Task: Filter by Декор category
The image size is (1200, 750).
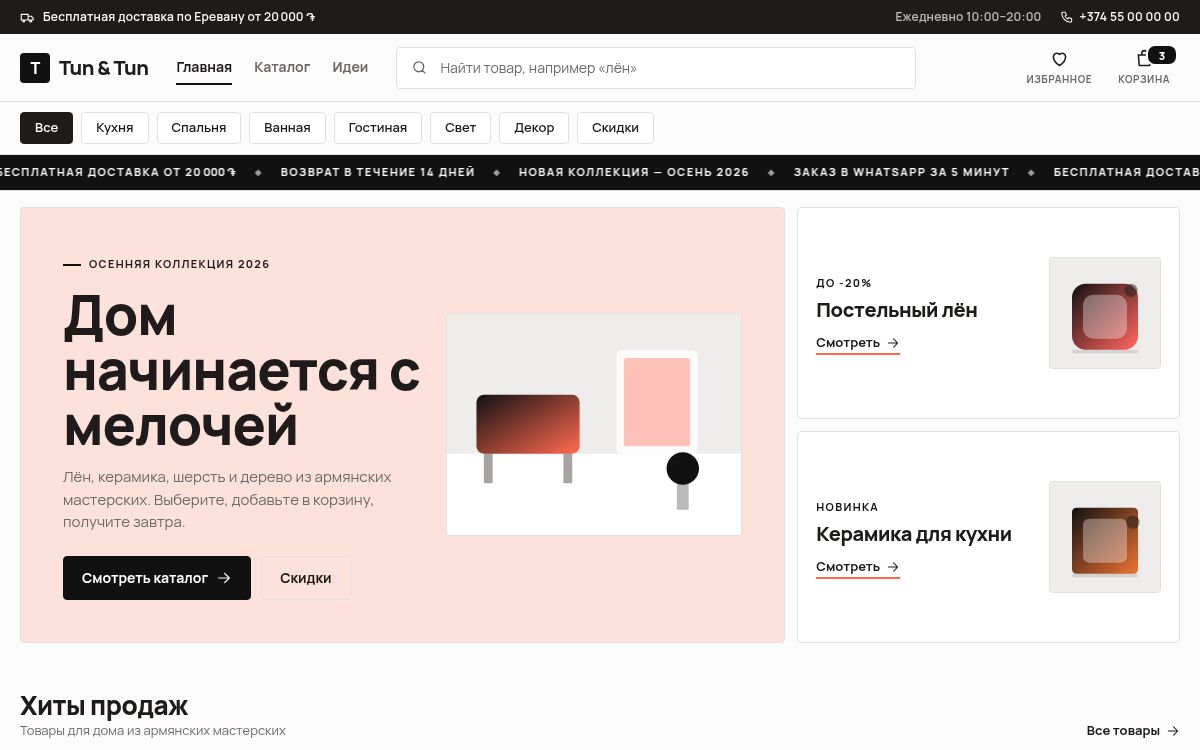Action: pyautogui.click(x=534, y=128)
